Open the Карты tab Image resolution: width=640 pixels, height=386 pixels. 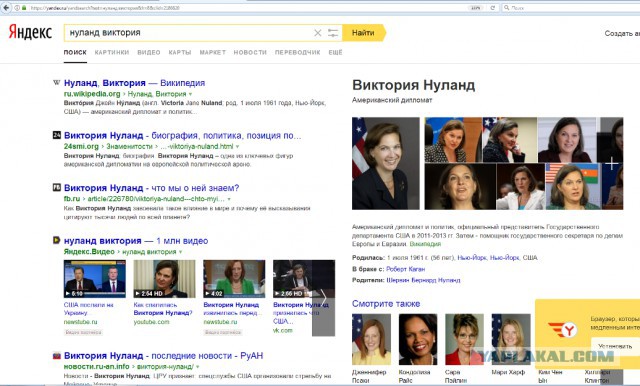click(180, 52)
